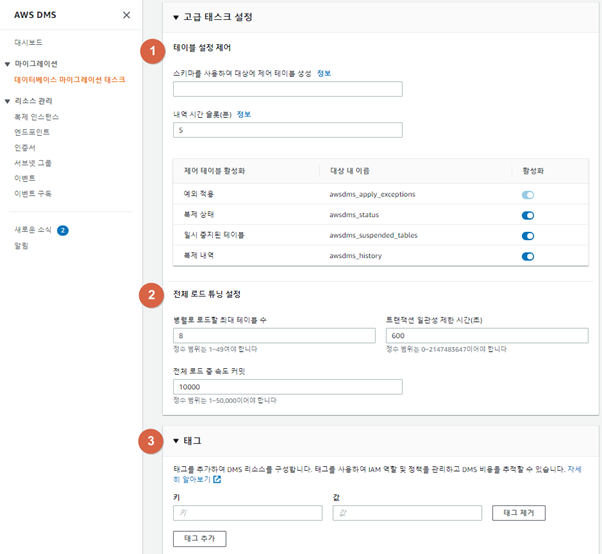Select the awsdms_history table name cell

(356, 256)
